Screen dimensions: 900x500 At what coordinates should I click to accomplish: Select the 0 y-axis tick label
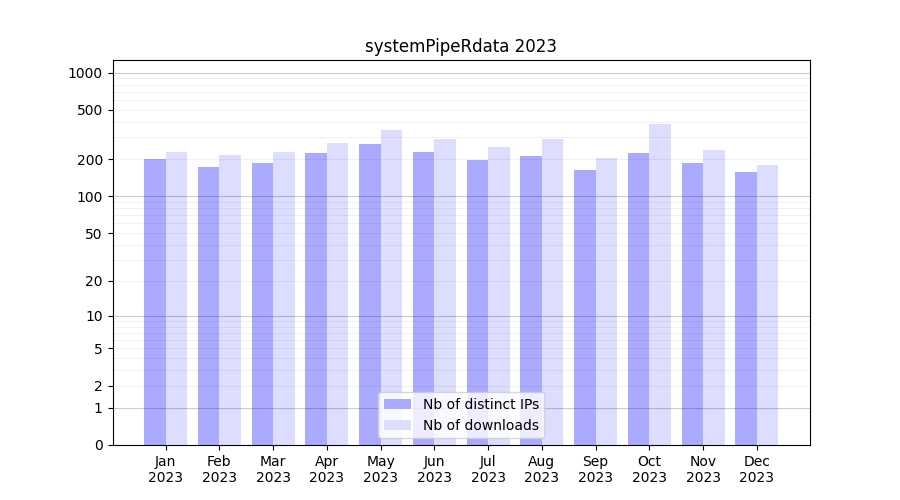[98, 445]
